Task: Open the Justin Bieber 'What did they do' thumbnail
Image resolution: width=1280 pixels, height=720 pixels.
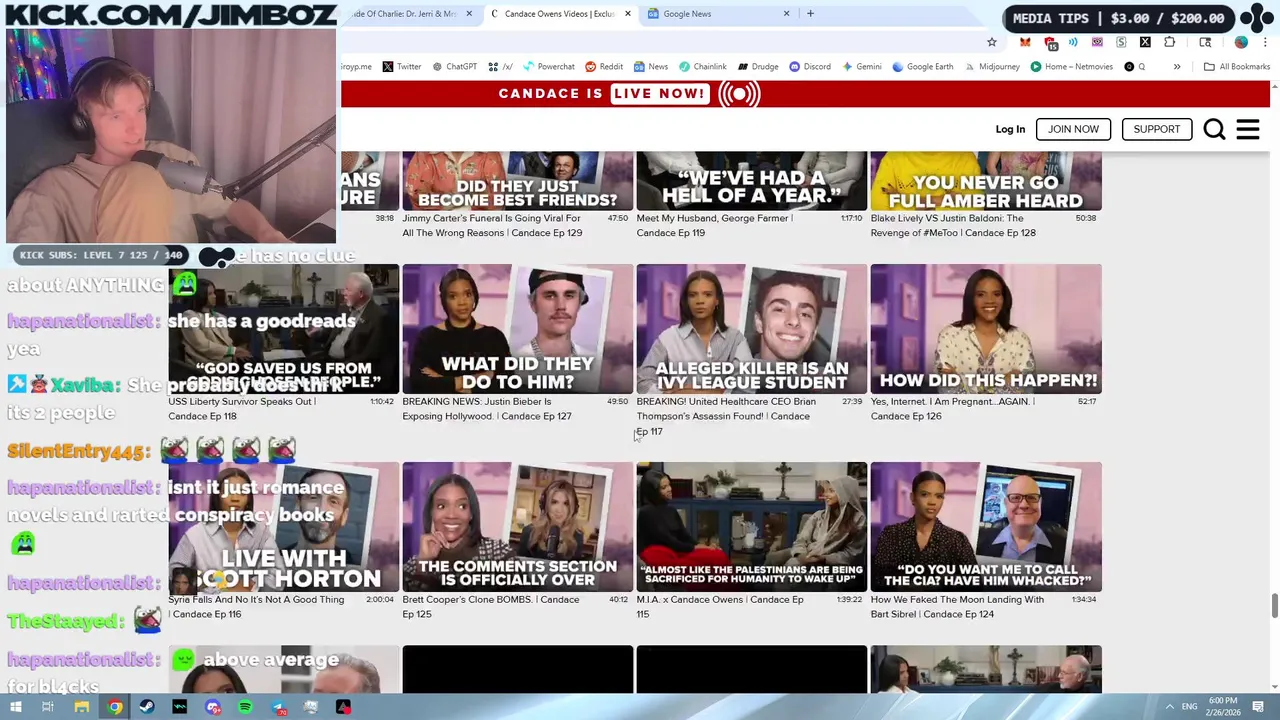Action: (517, 329)
